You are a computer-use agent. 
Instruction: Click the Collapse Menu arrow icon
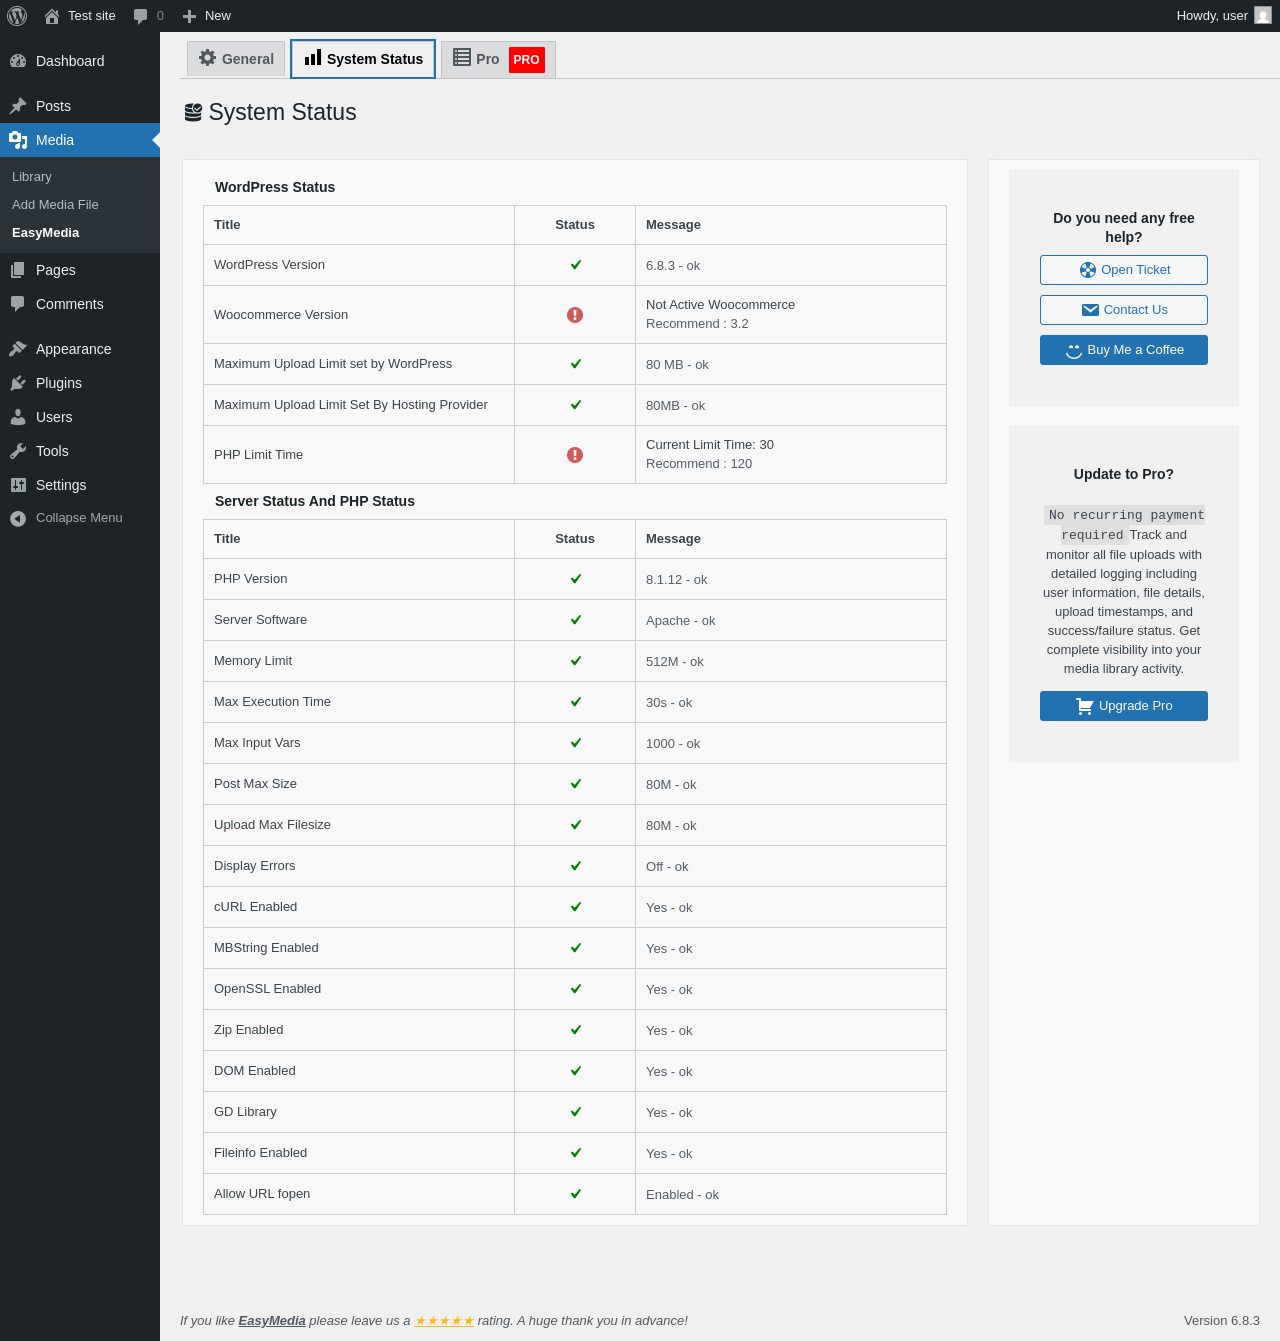click(x=18, y=518)
